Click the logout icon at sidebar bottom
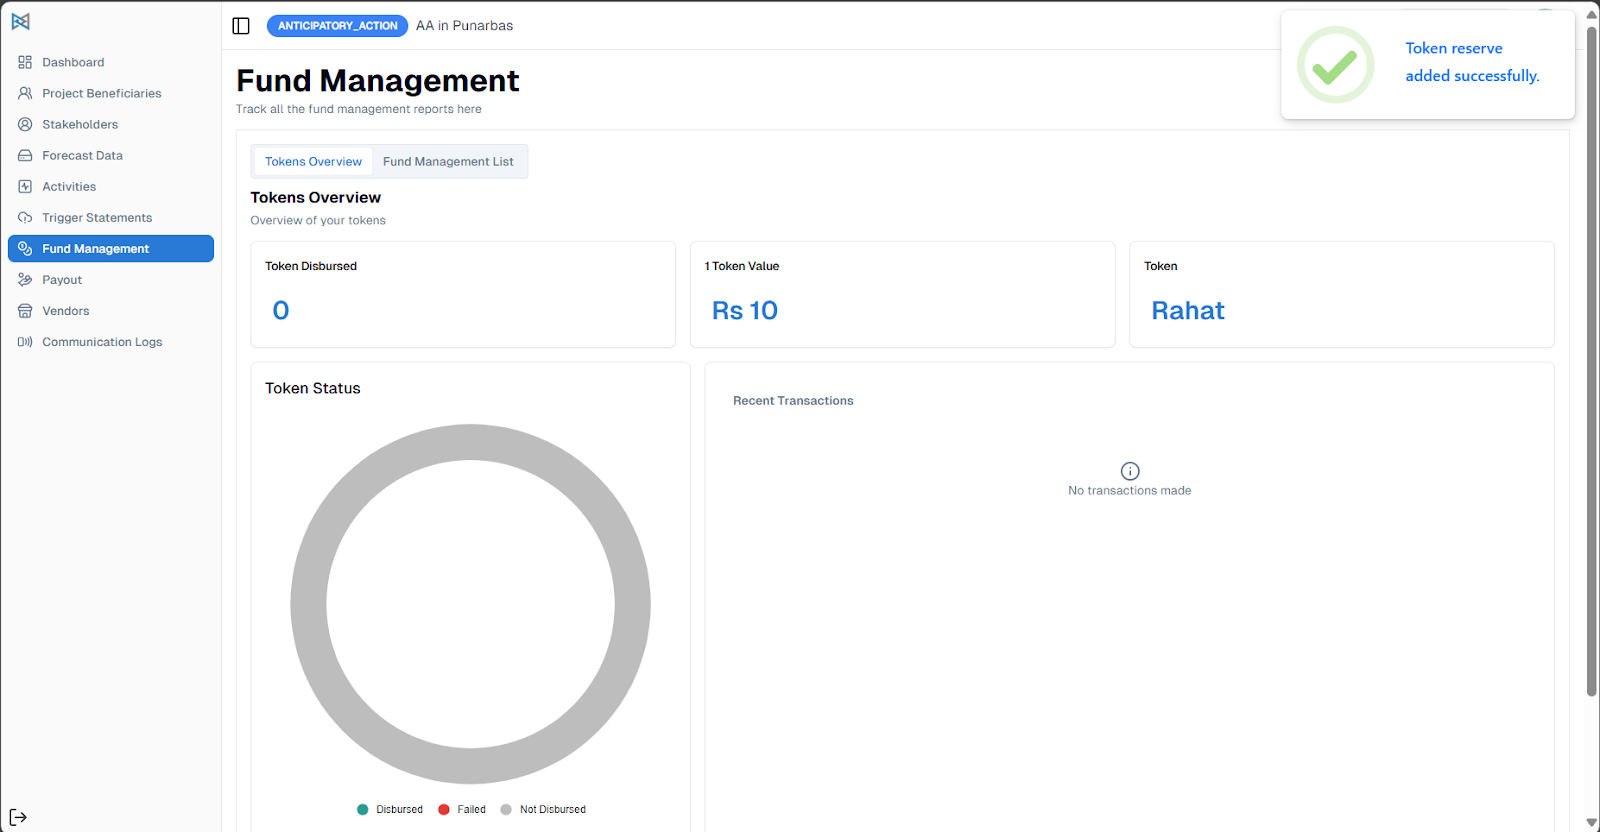The height and width of the screenshot is (832, 1600). click(18, 817)
